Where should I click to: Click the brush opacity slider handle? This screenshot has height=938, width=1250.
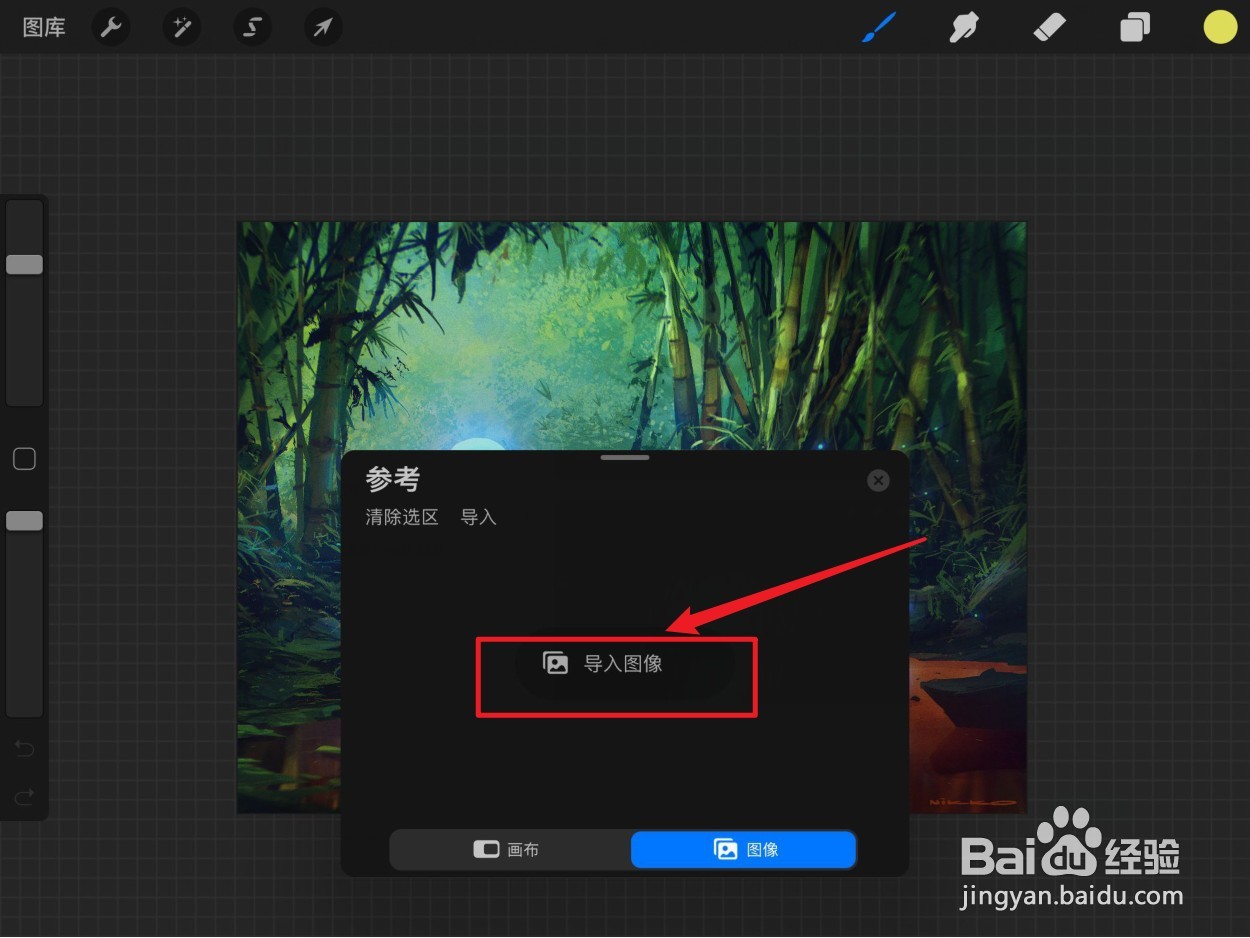(24, 521)
